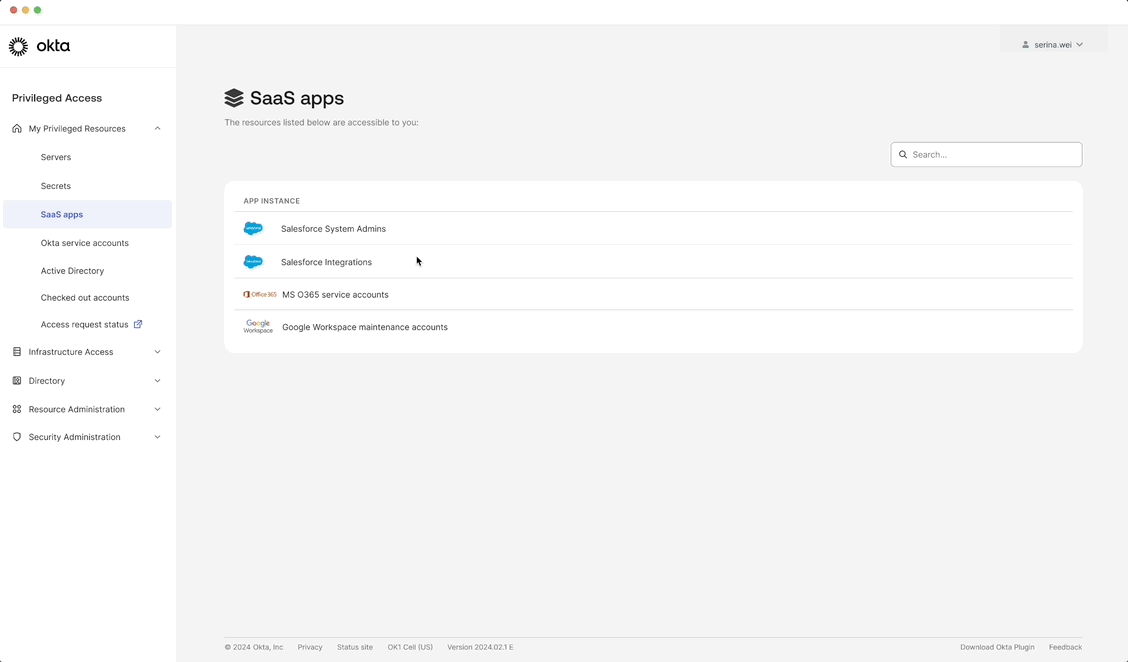Click the Privileged Access heading

point(57,98)
